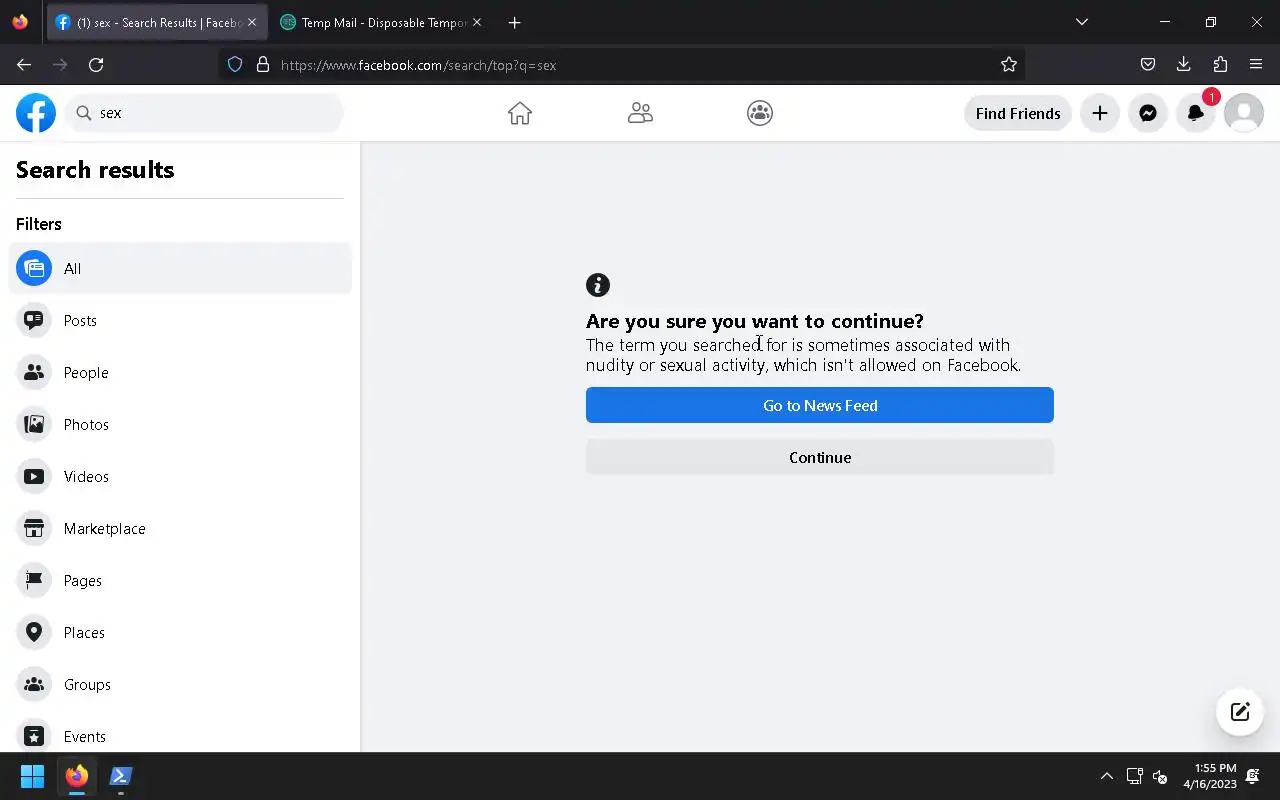The height and width of the screenshot is (800, 1280).
Task: Open the Notifications bell
Action: [1196, 113]
